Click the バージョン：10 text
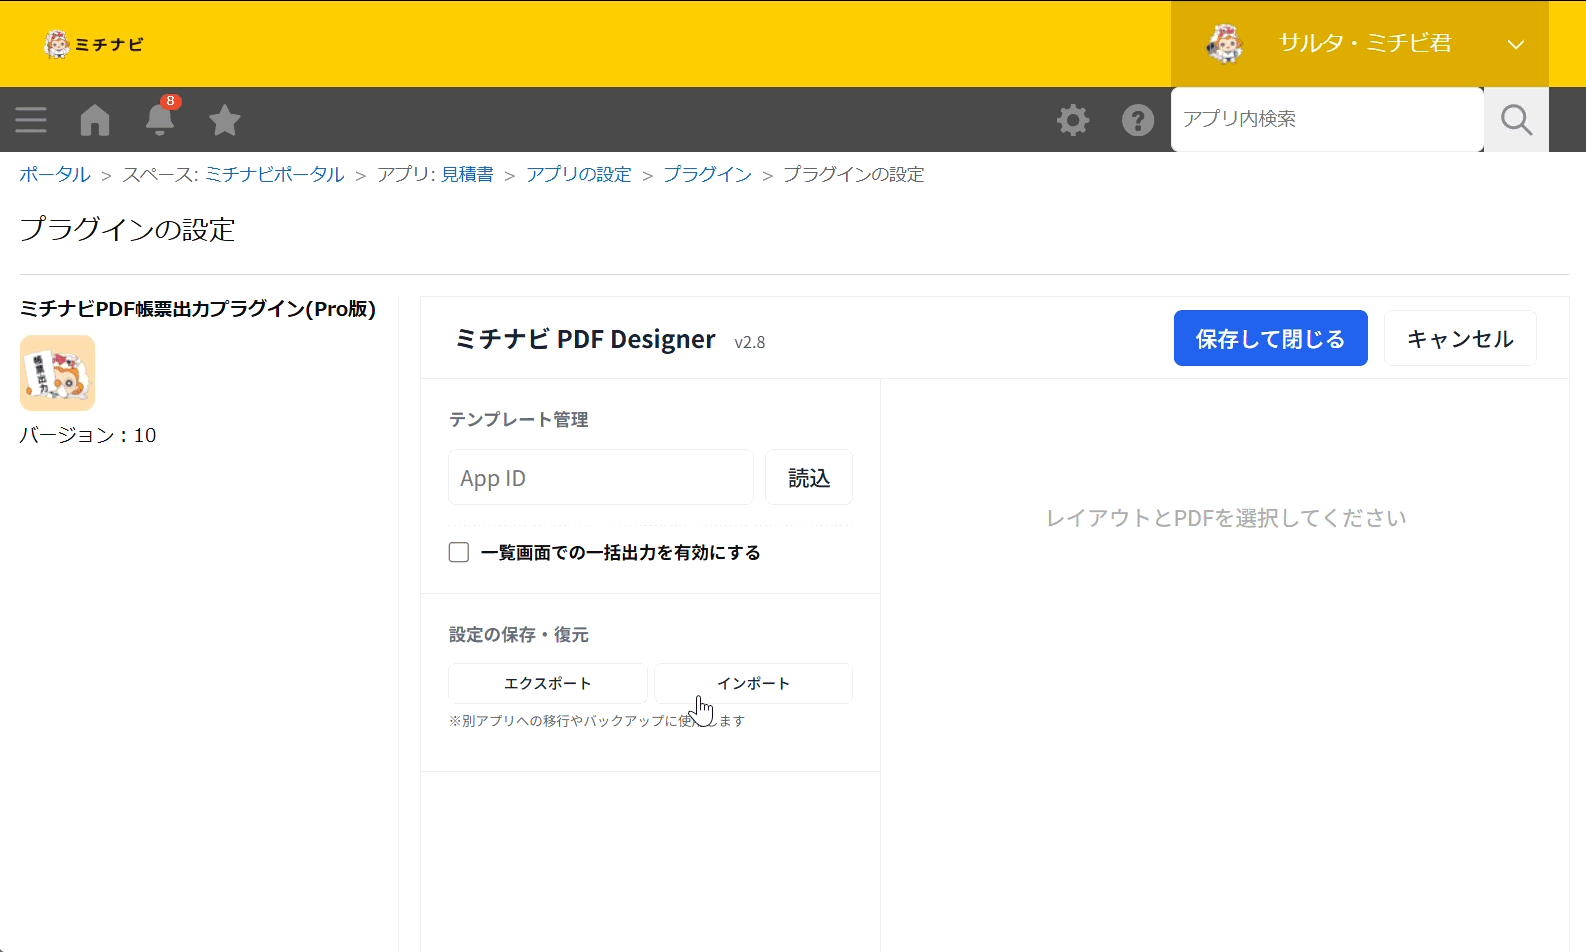 point(88,435)
